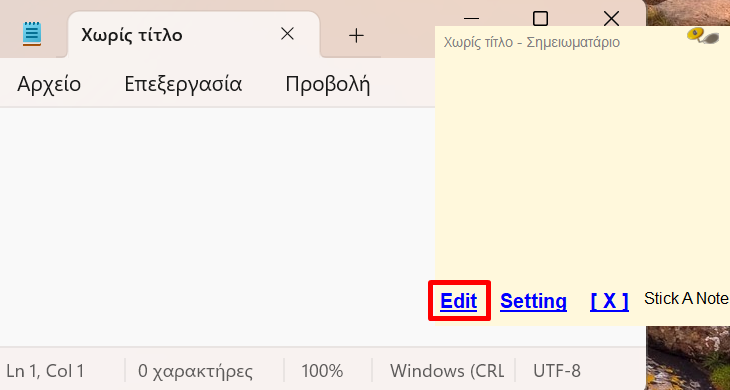Click the pin icon on the sticky note
The width and height of the screenshot is (730, 390).
pos(703,36)
